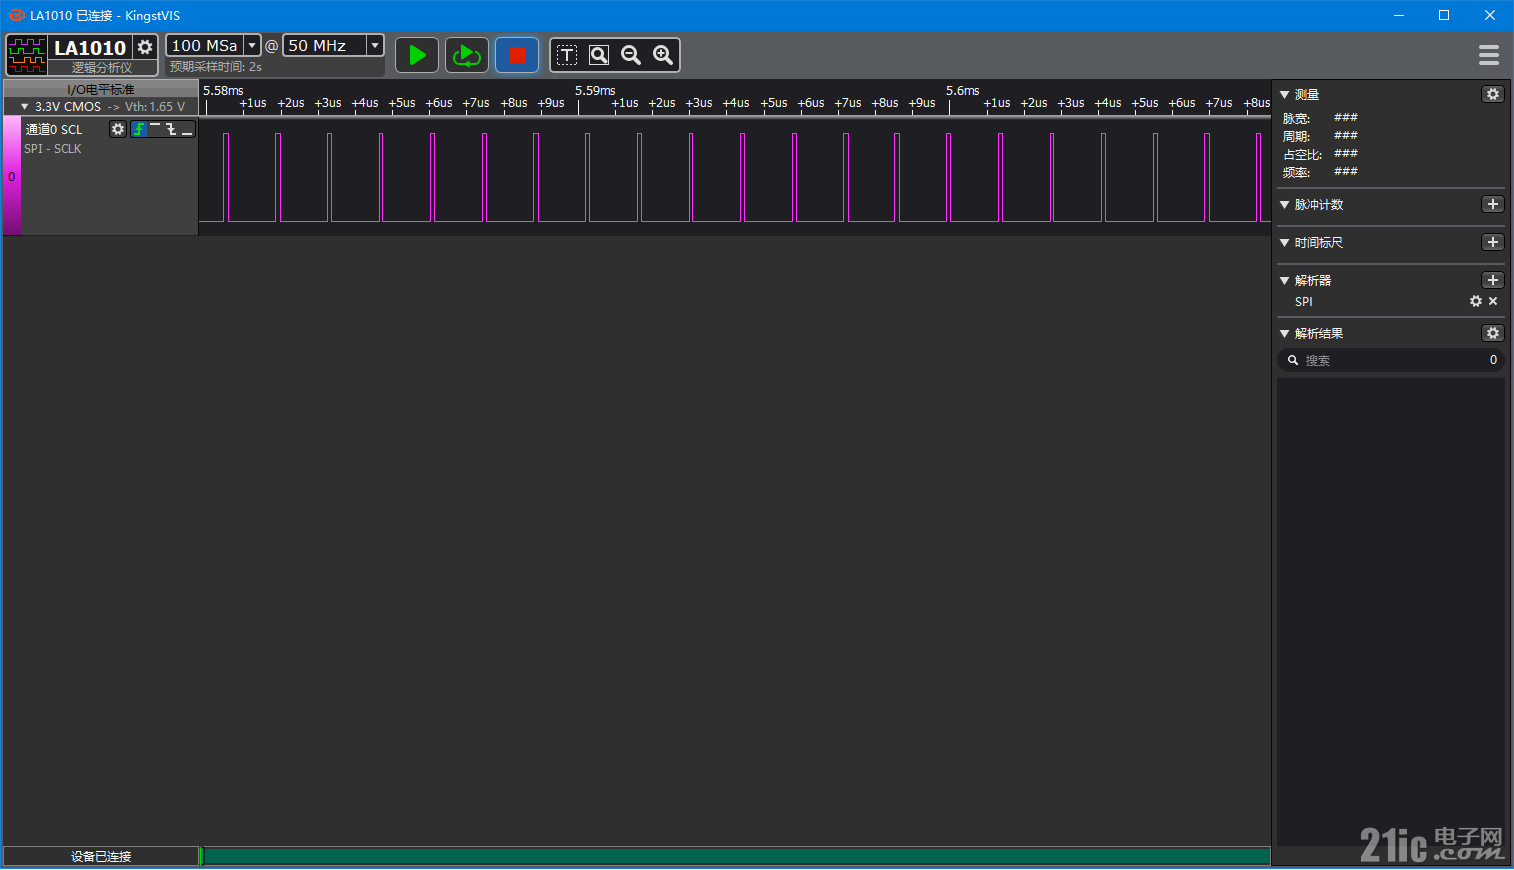Viewport: 1514px width, 870px height.
Task: Collapse the 测量 measurement section
Action: [x=1285, y=94]
